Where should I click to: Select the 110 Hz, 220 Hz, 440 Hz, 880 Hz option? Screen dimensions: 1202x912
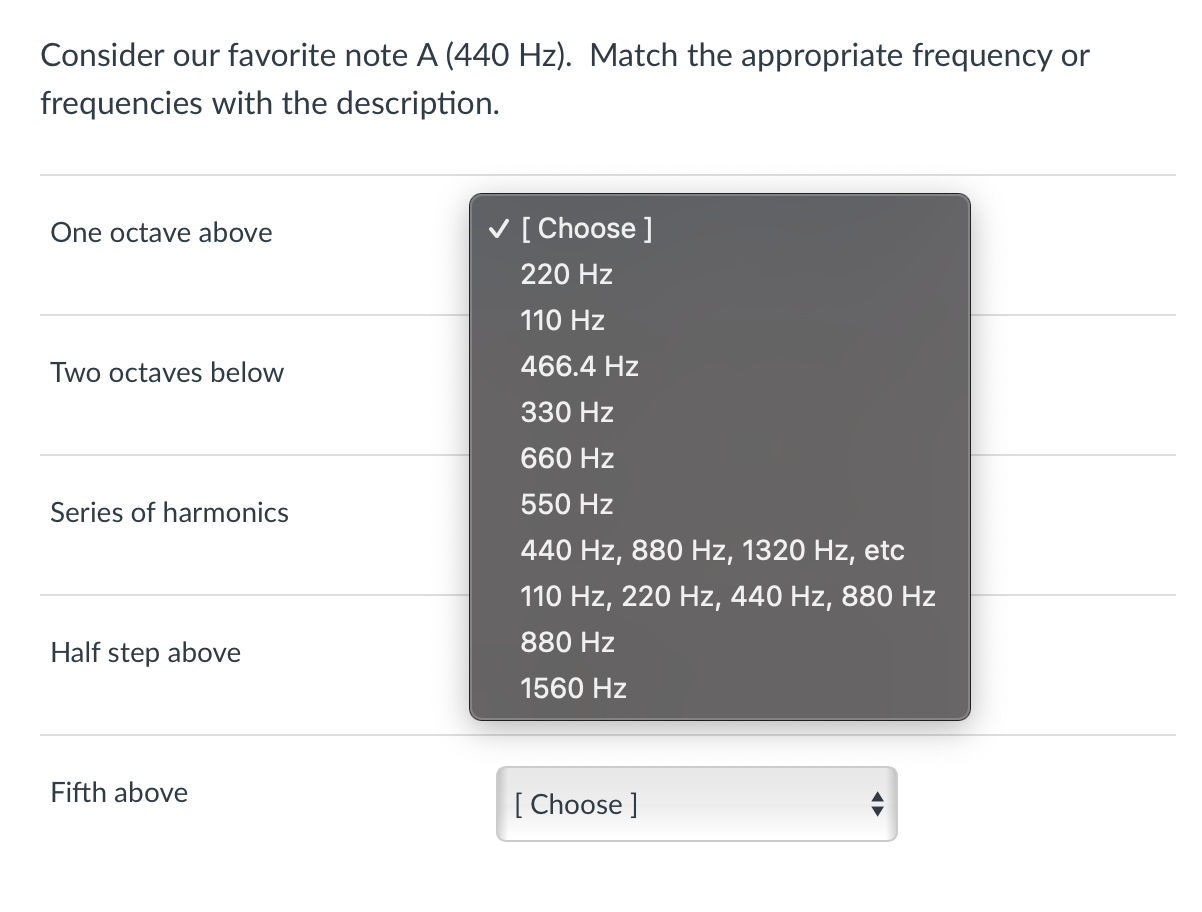tap(727, 596)
